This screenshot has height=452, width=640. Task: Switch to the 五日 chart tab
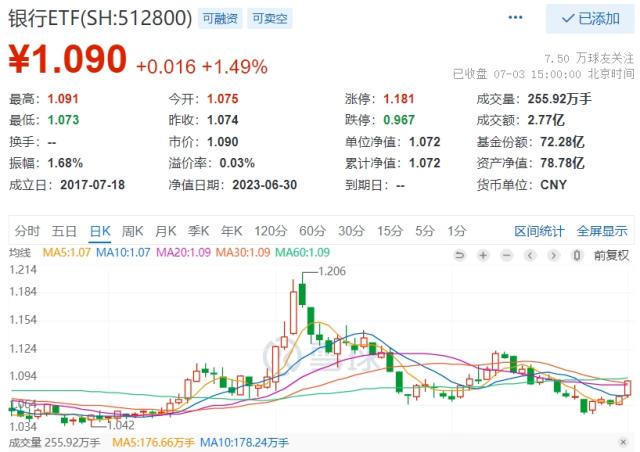click(x=64, y=231)
